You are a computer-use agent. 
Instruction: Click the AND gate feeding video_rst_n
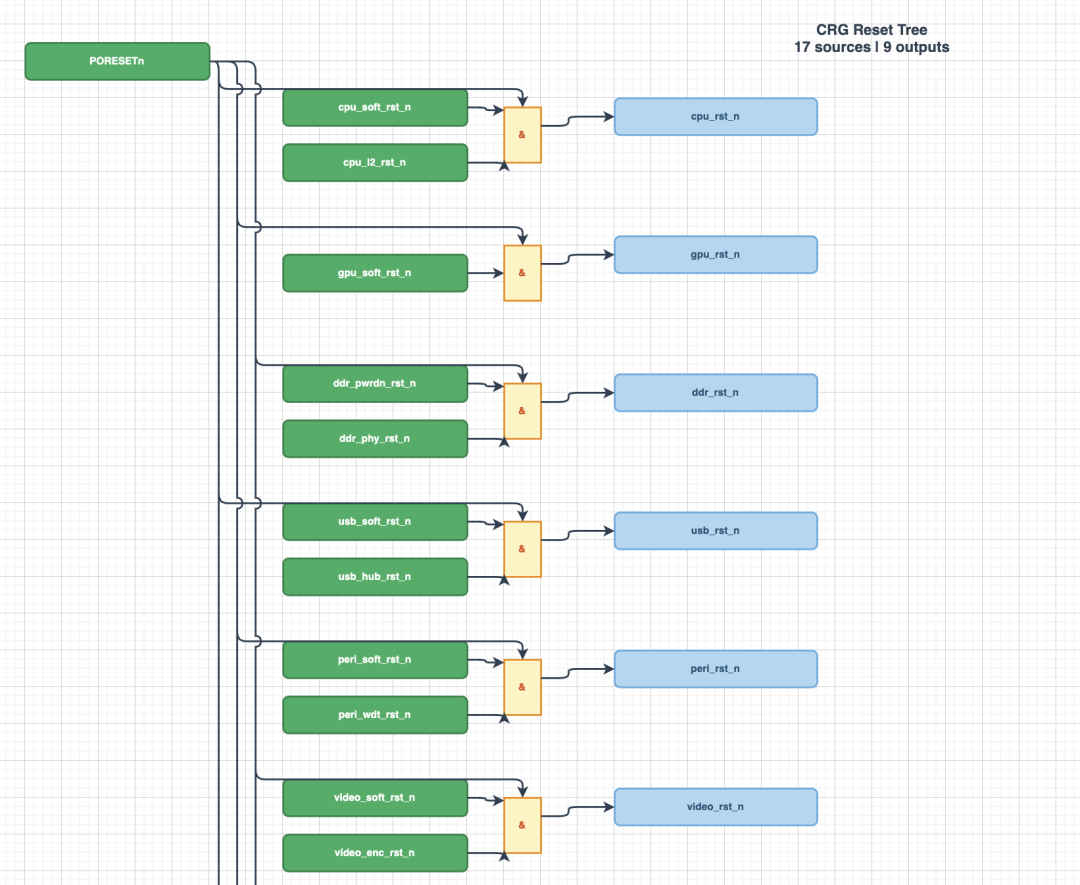(523, 826)
